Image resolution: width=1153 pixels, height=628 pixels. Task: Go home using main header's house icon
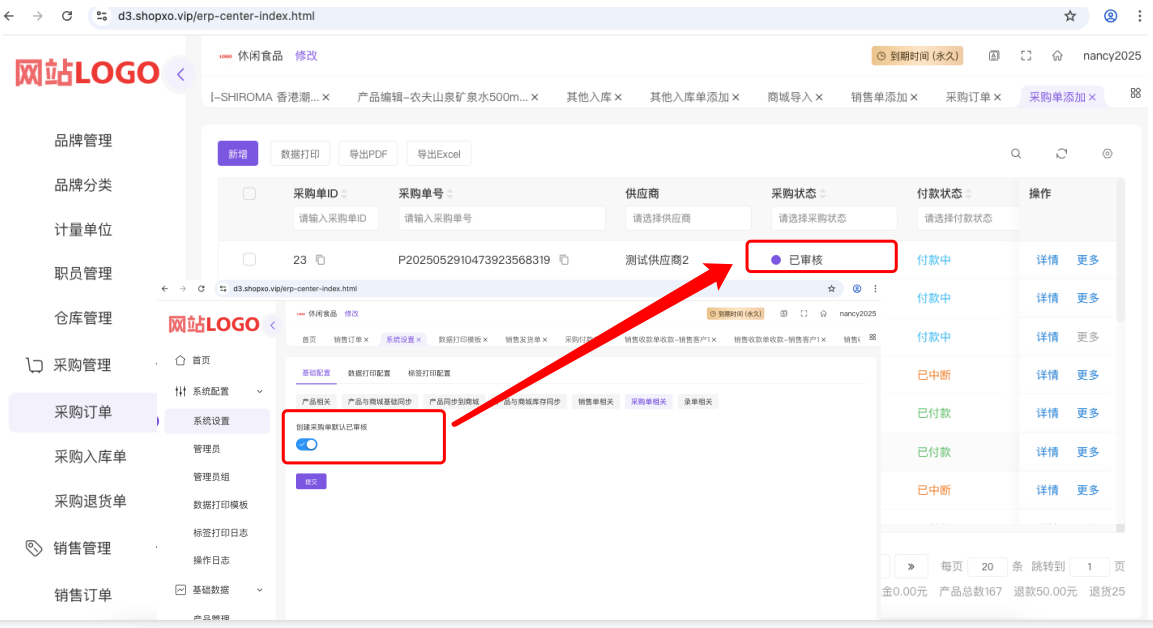pyautogui.click(x=1057, y=56)
